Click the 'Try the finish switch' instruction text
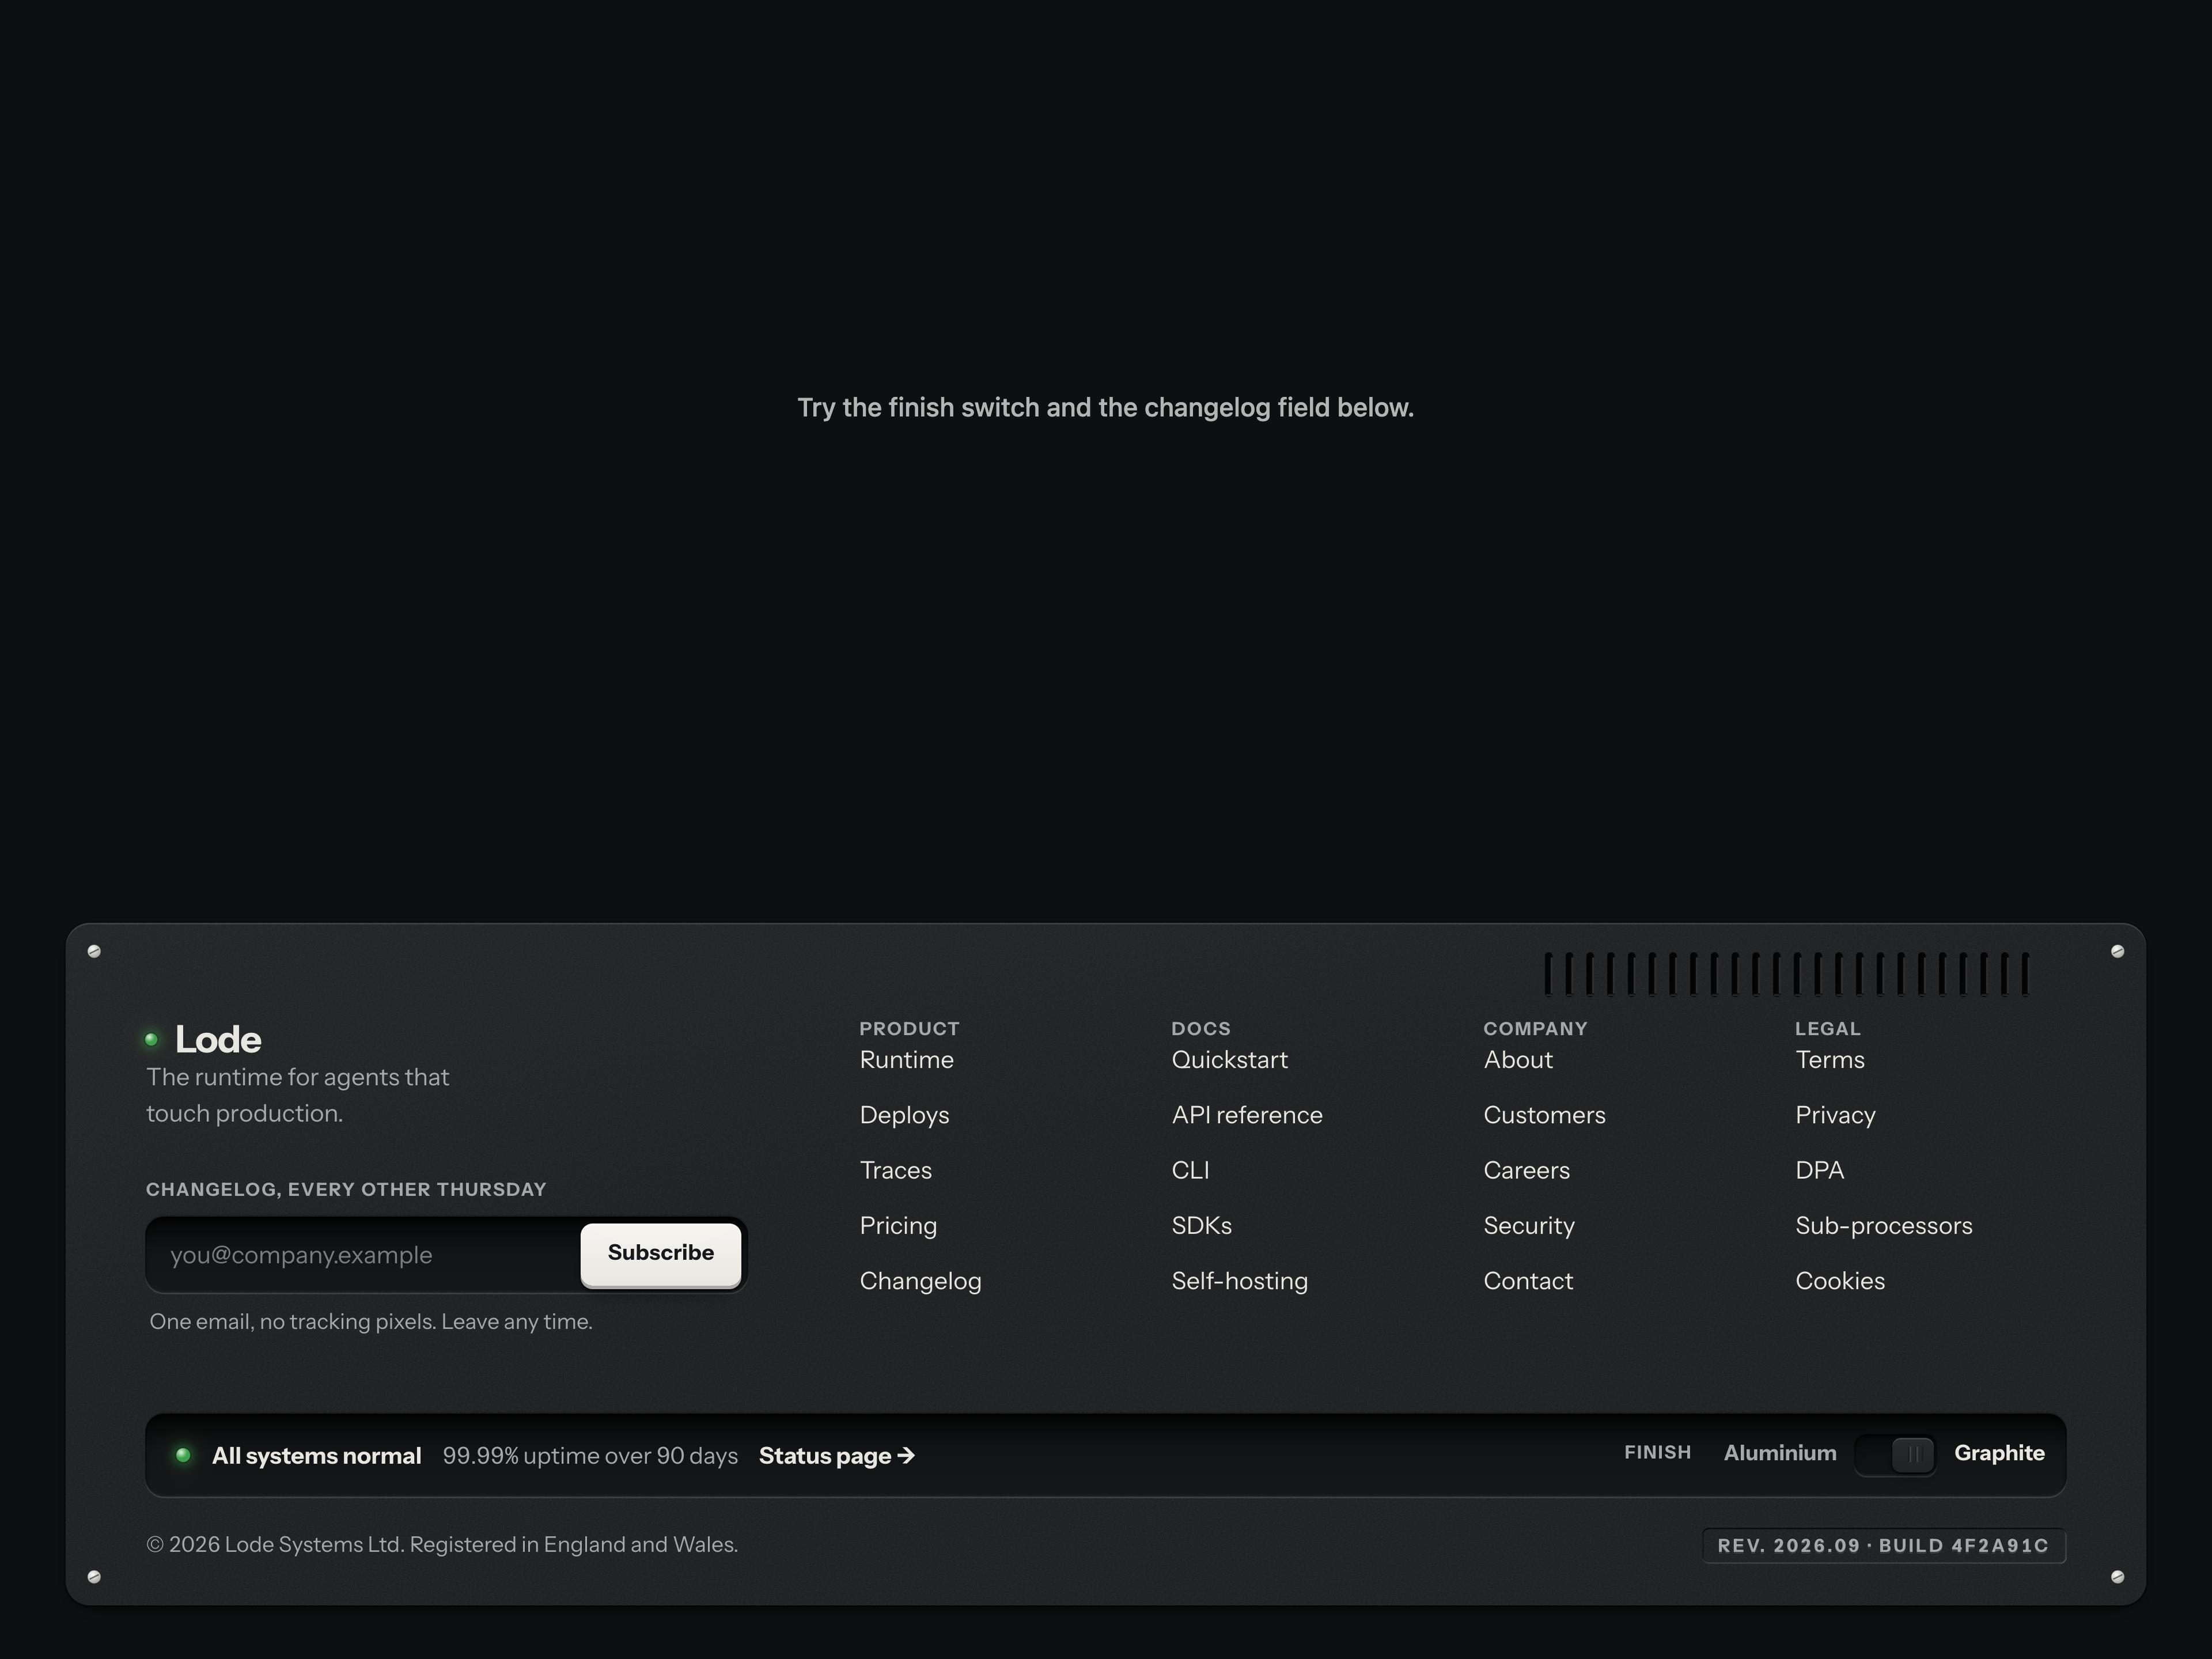Image resolution: width=2212 pixels, height=1659 pixels. click(x=1106, y=408)
